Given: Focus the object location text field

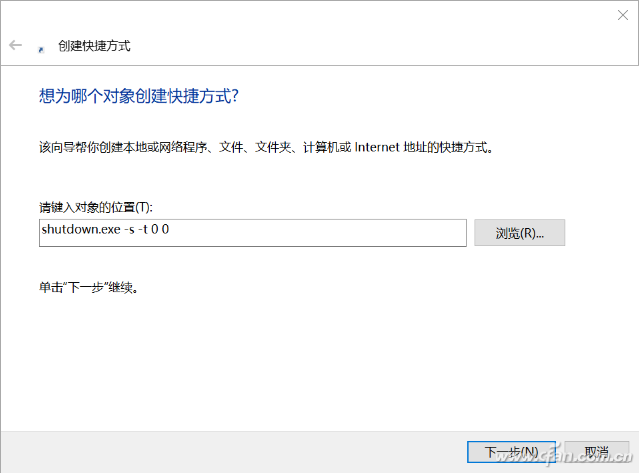Looking at the screenshot, I should click(253, 233).
